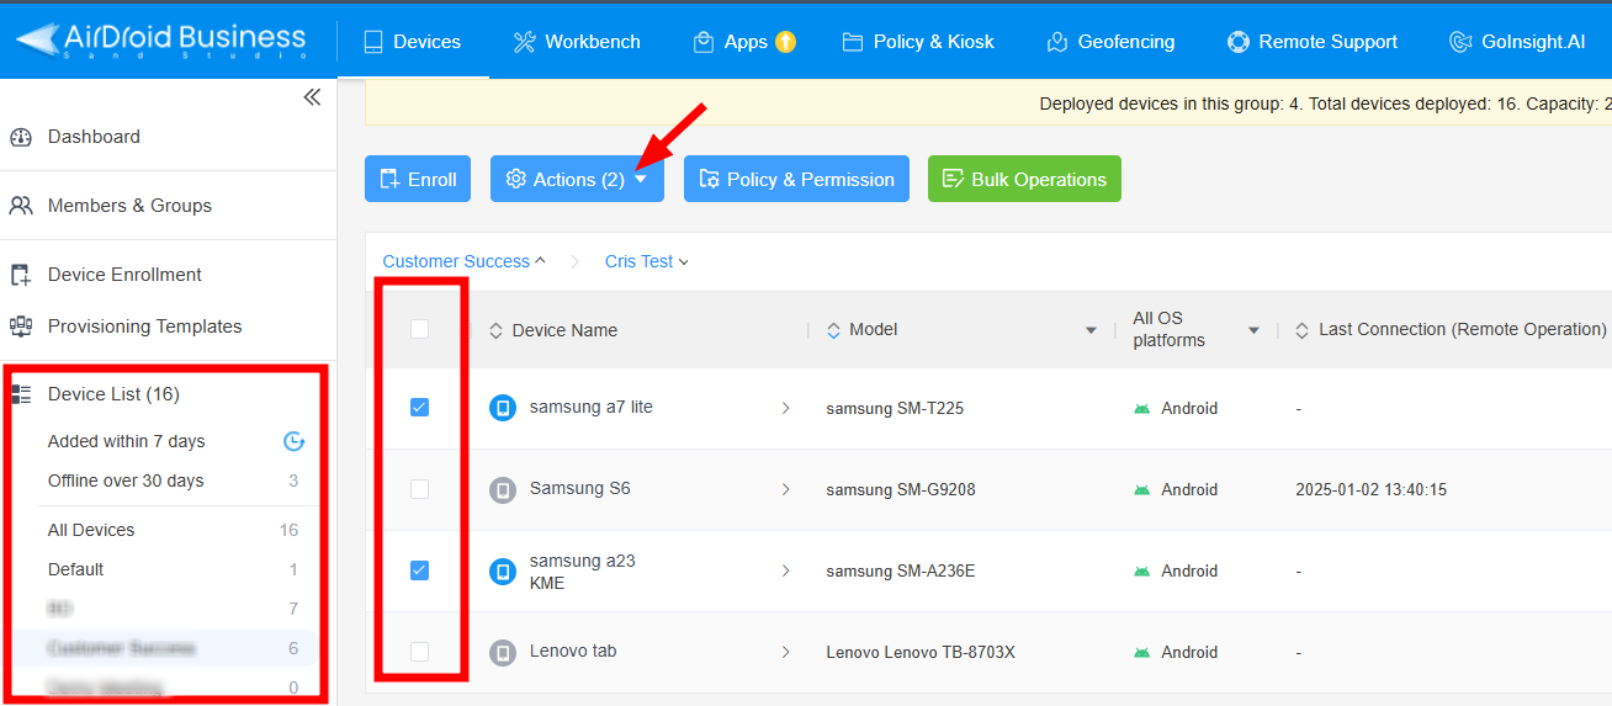Click model text samsung SM-A236E
Image resolution: width=1612 pixels, height=706 pixels.
coord(900,571)
